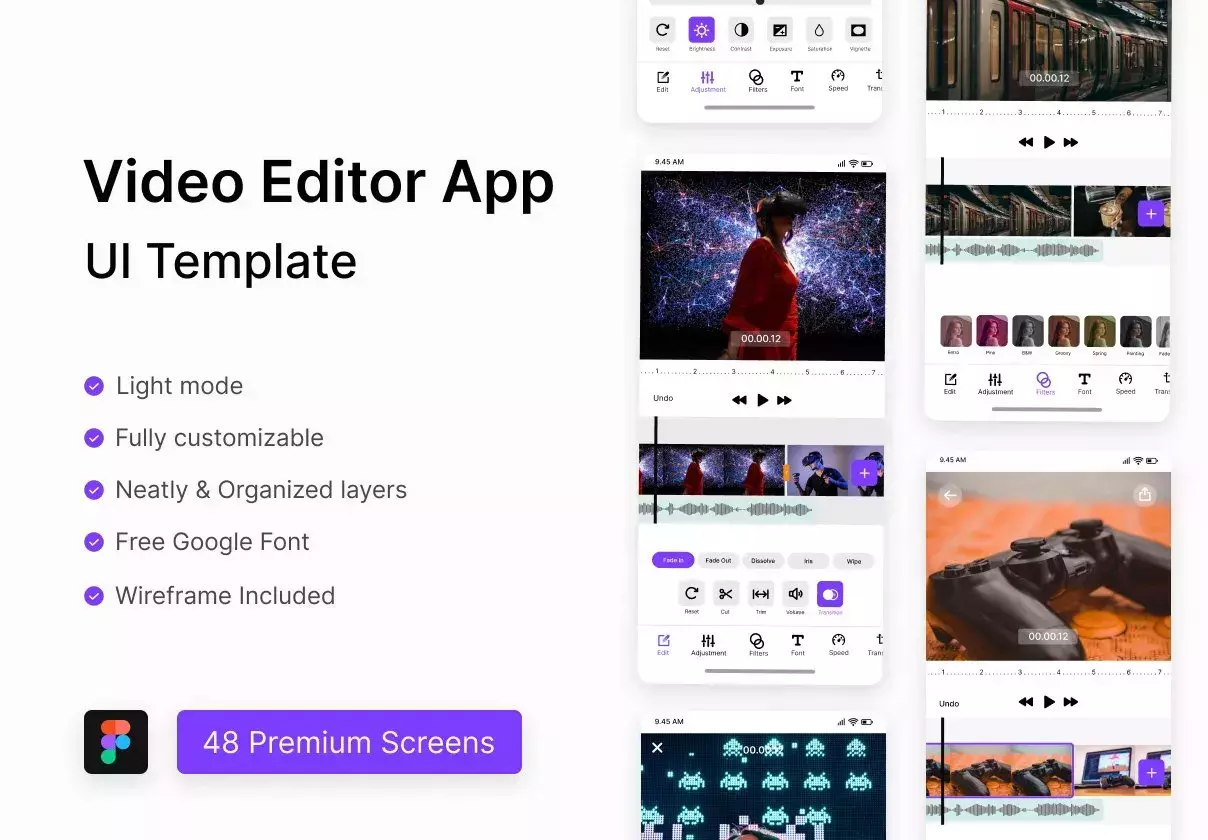The image size is (1208, 840).
Task: Select the Fade Out transition pill
Action: pyautogui.click(x=718, y=561)
